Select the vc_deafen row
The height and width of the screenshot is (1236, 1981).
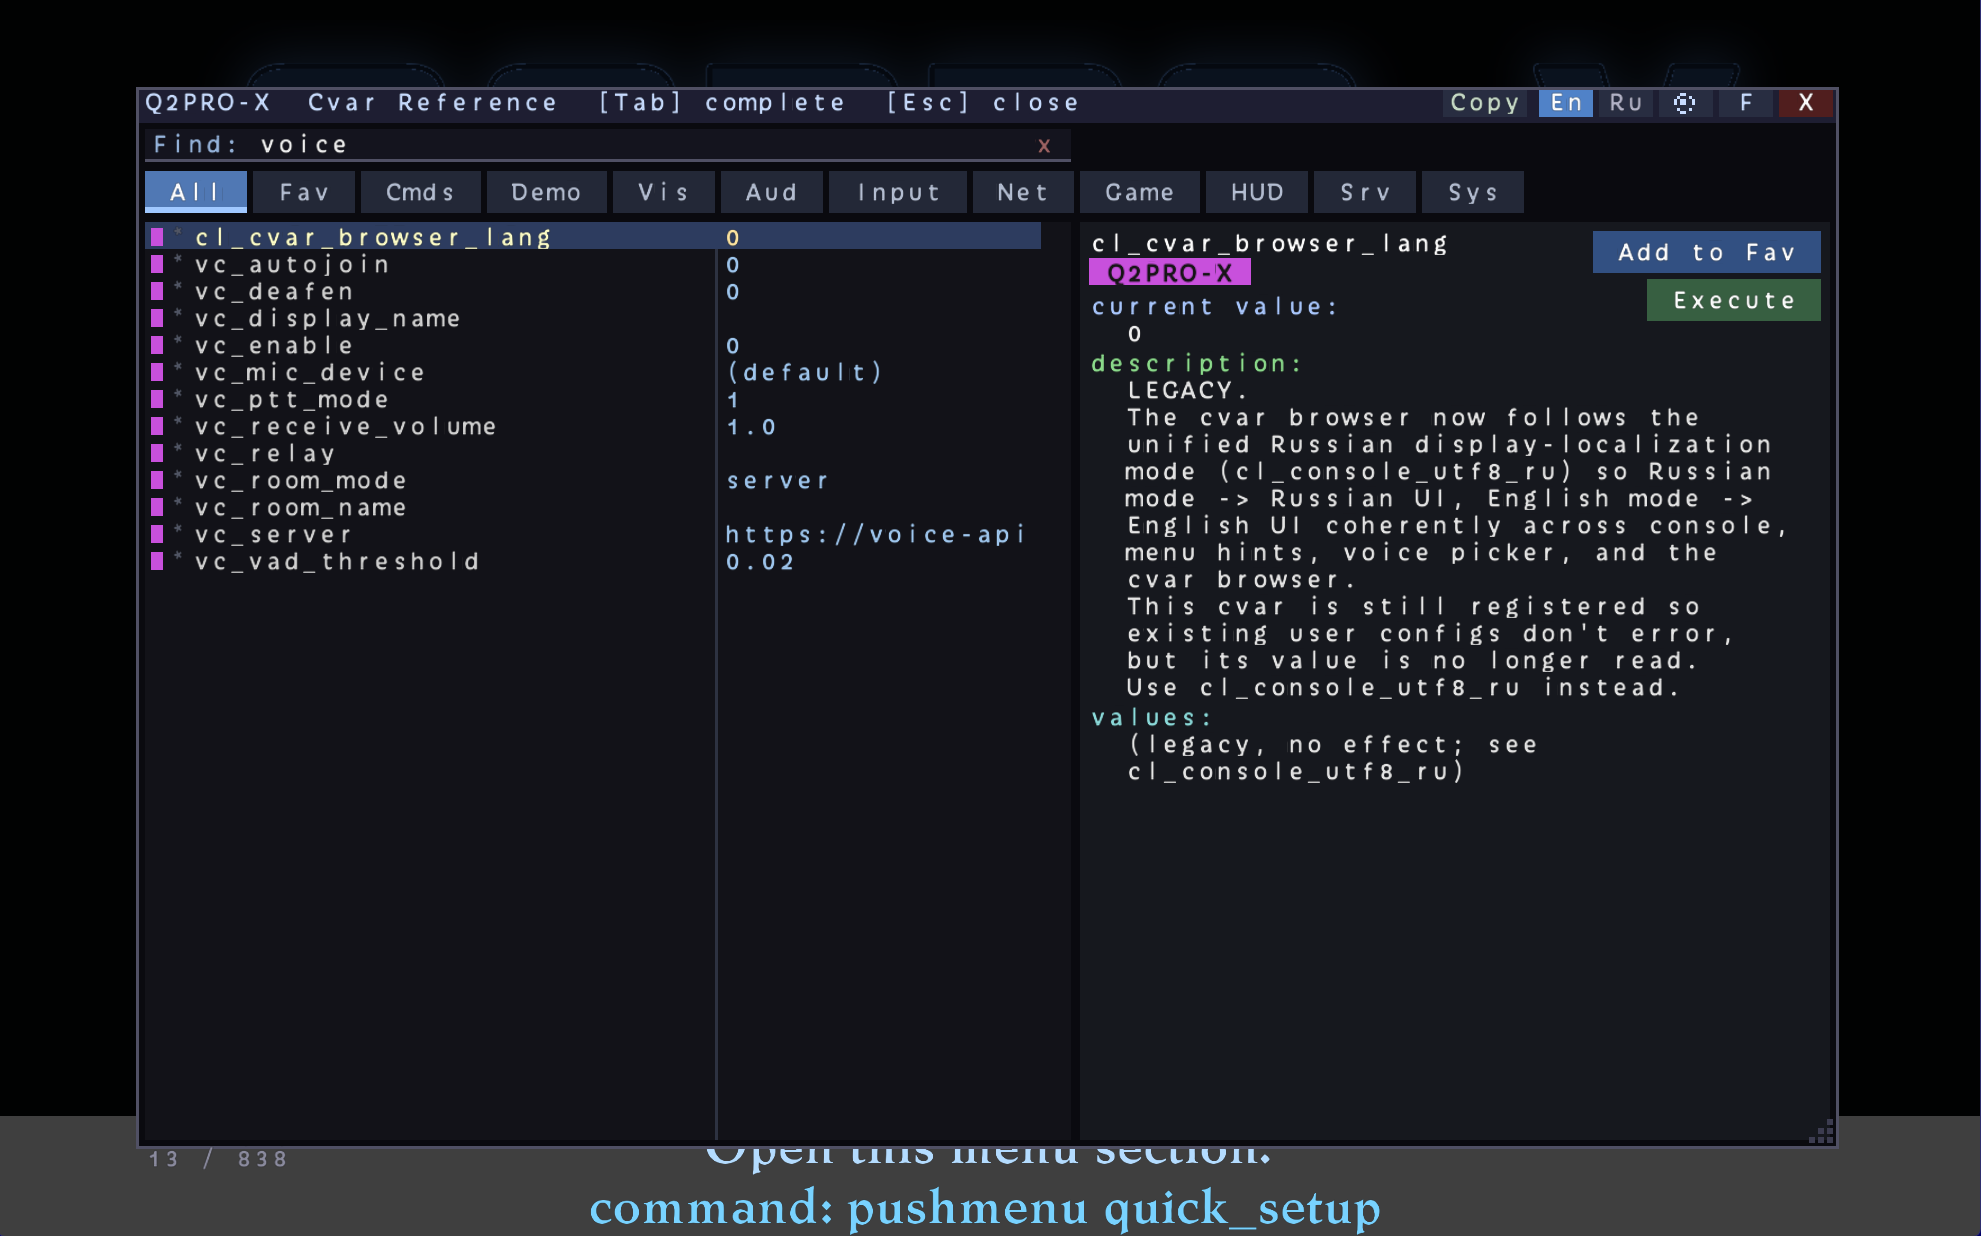594,291
